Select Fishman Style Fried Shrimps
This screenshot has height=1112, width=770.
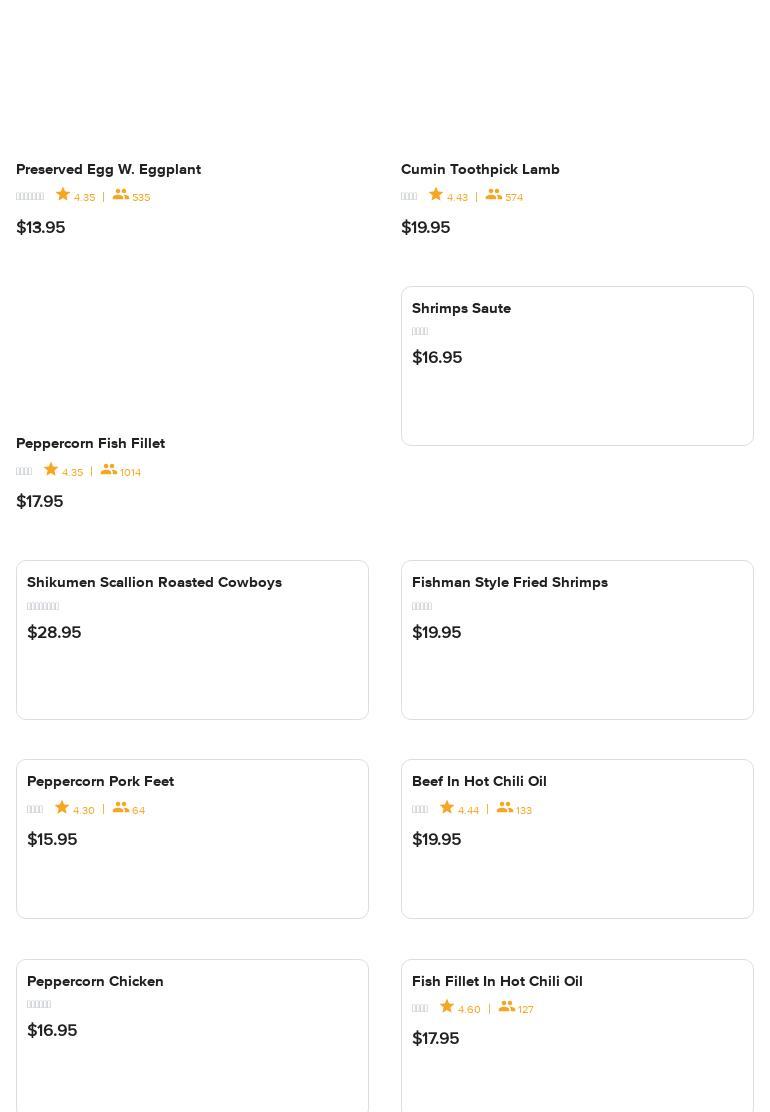(577, 640)
